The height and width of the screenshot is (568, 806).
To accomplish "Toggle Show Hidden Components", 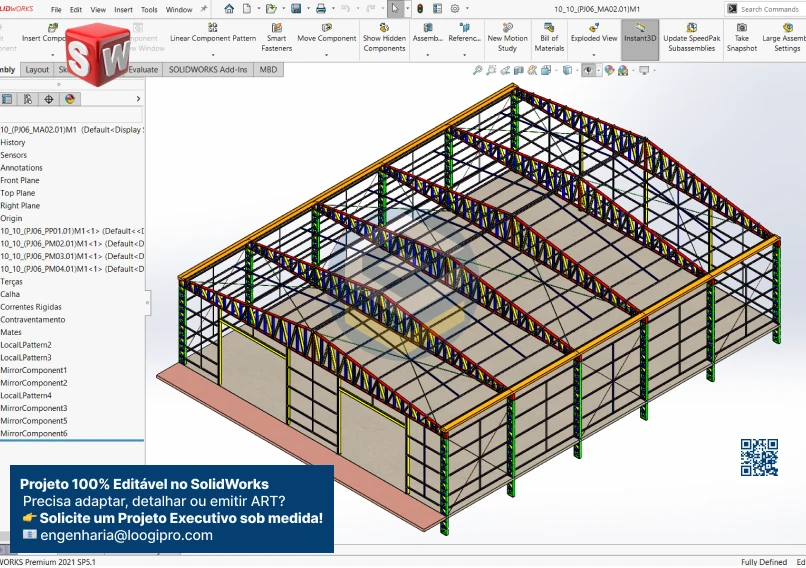I will pos(384,38).
